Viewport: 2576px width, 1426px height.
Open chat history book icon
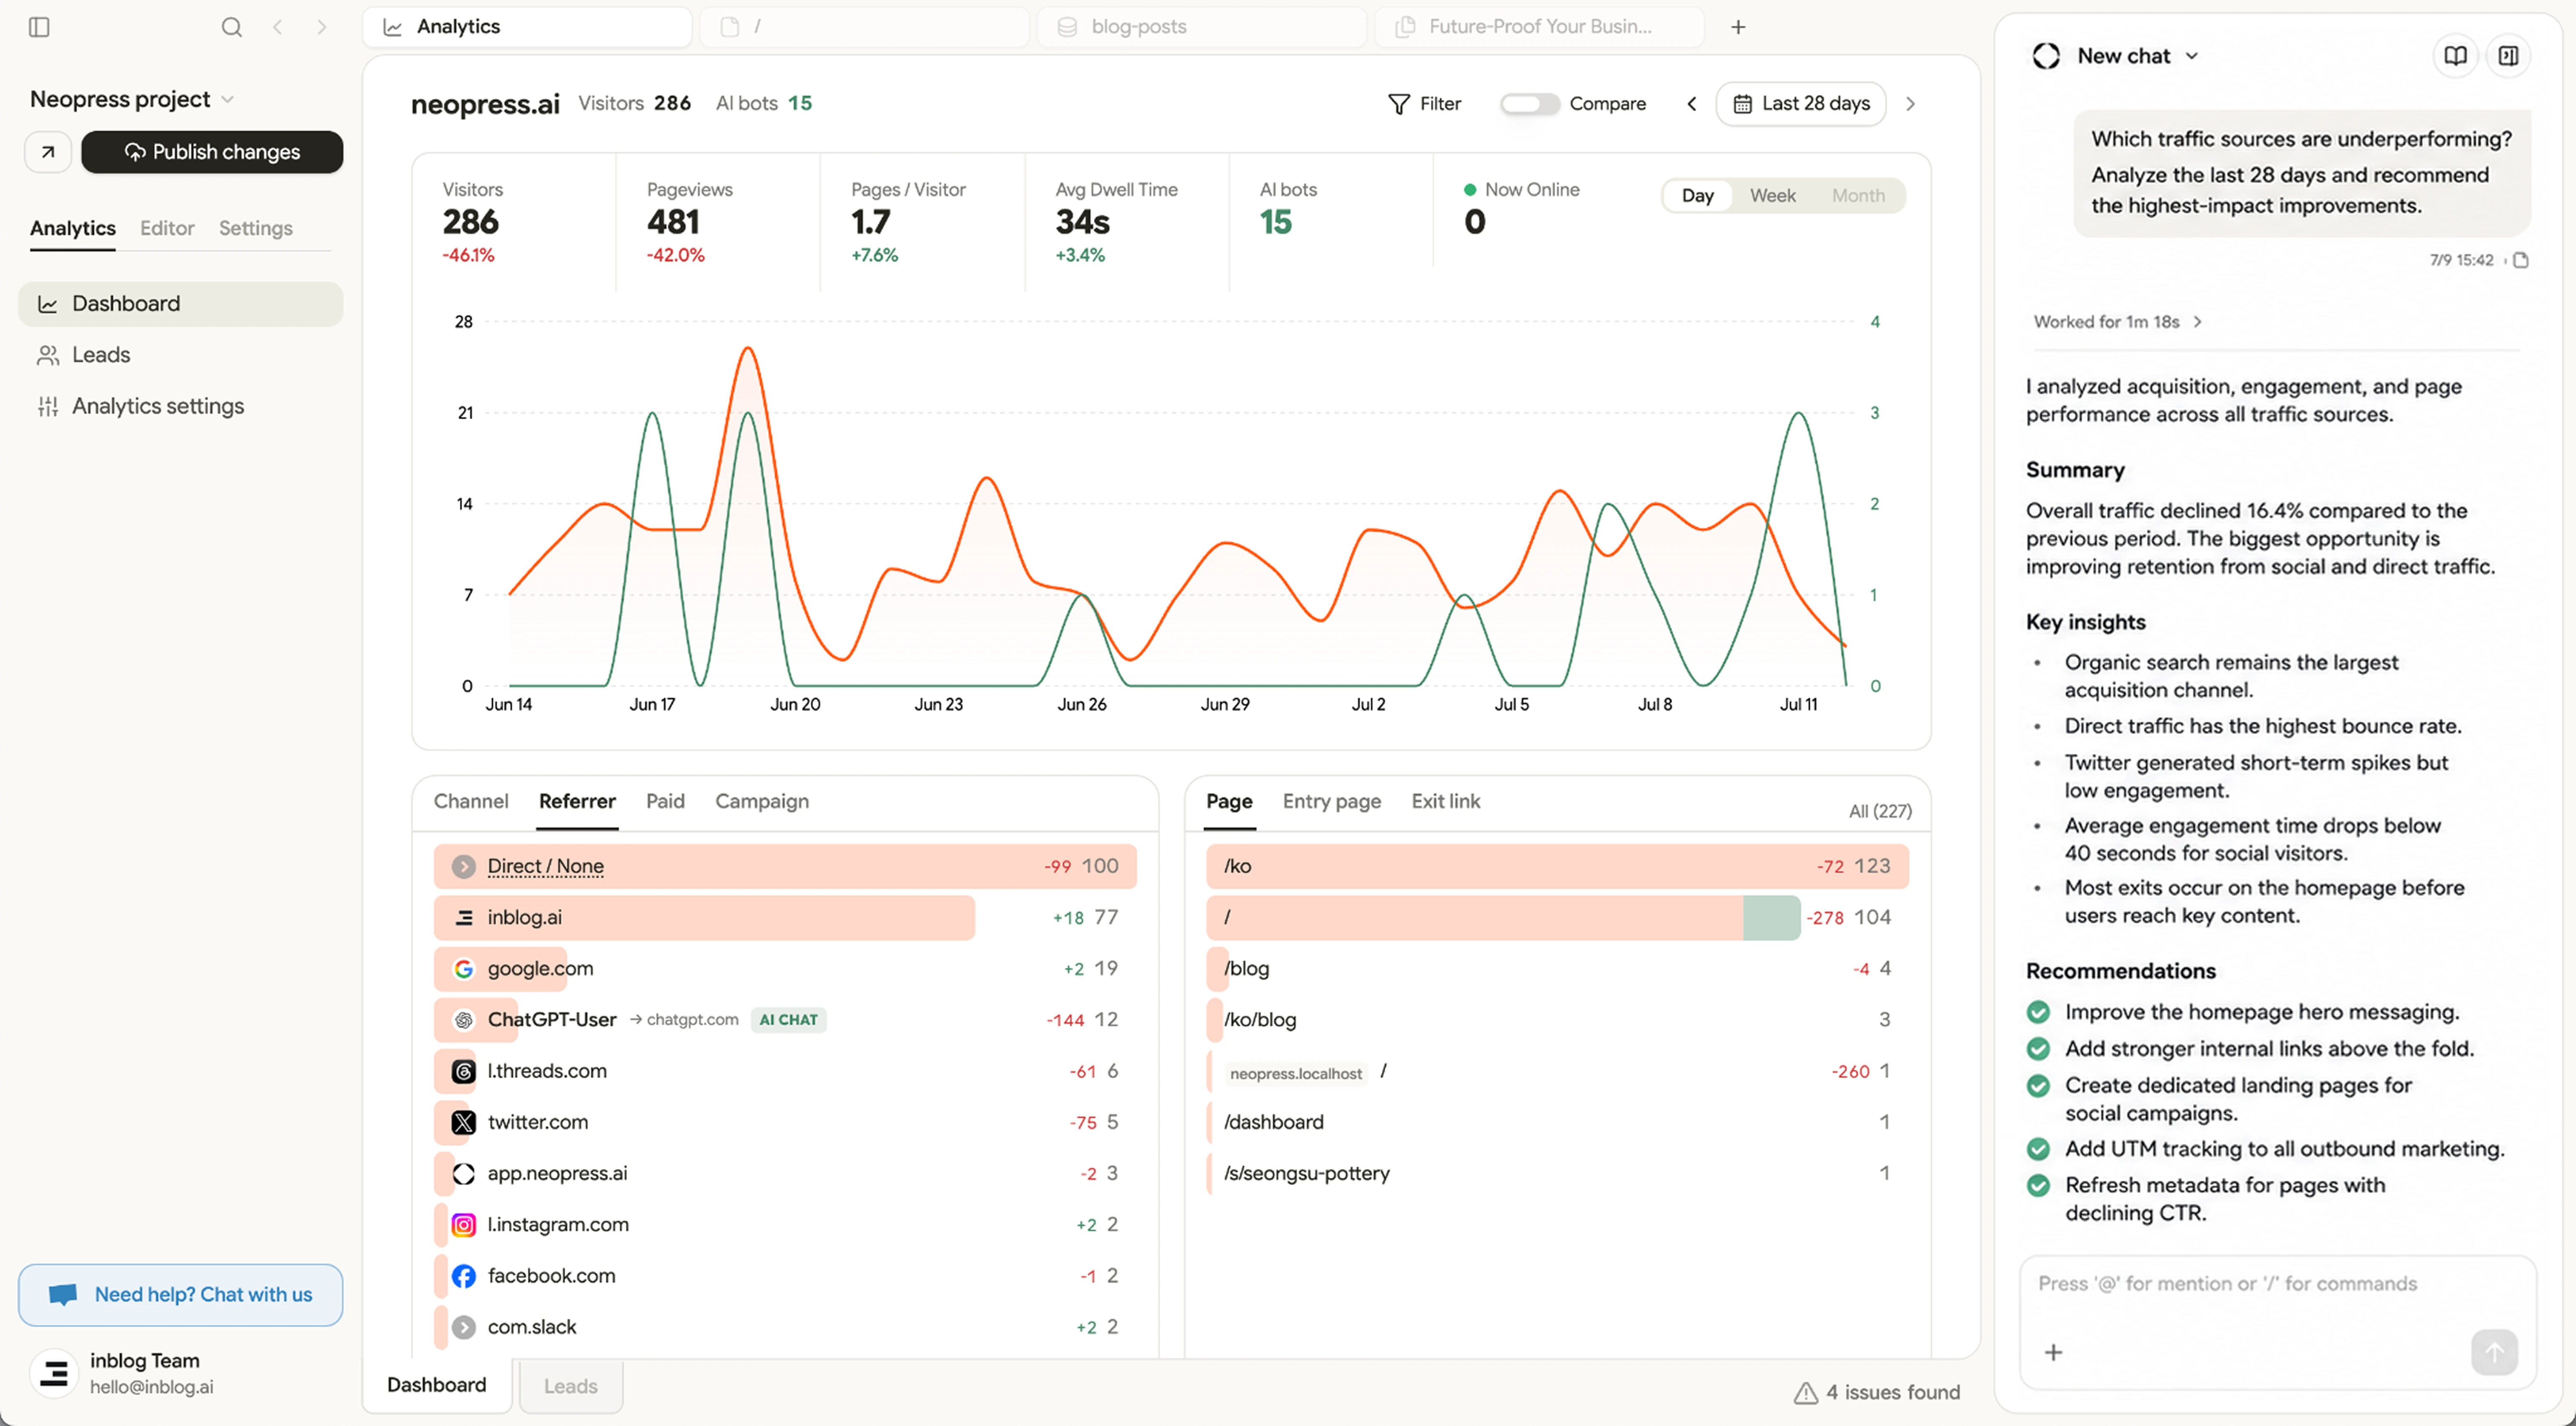coord(2455,56)
